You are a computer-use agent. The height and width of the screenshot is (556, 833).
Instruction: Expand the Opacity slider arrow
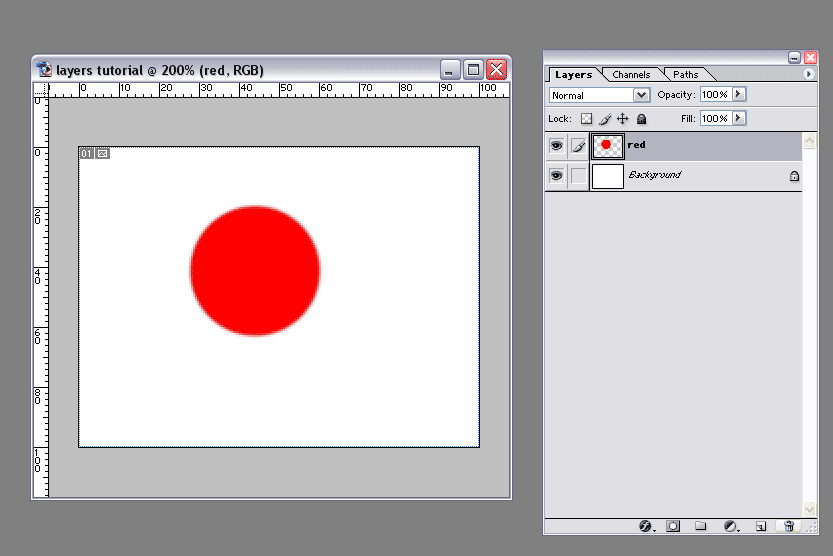point(739,94)
